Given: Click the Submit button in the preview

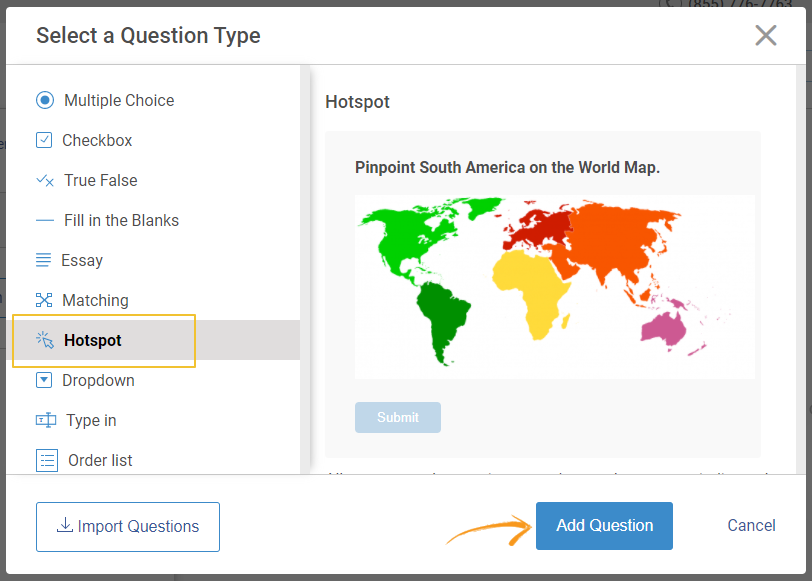Looking at the screenshot, I should pyautogui.click(x=397, y=417).
